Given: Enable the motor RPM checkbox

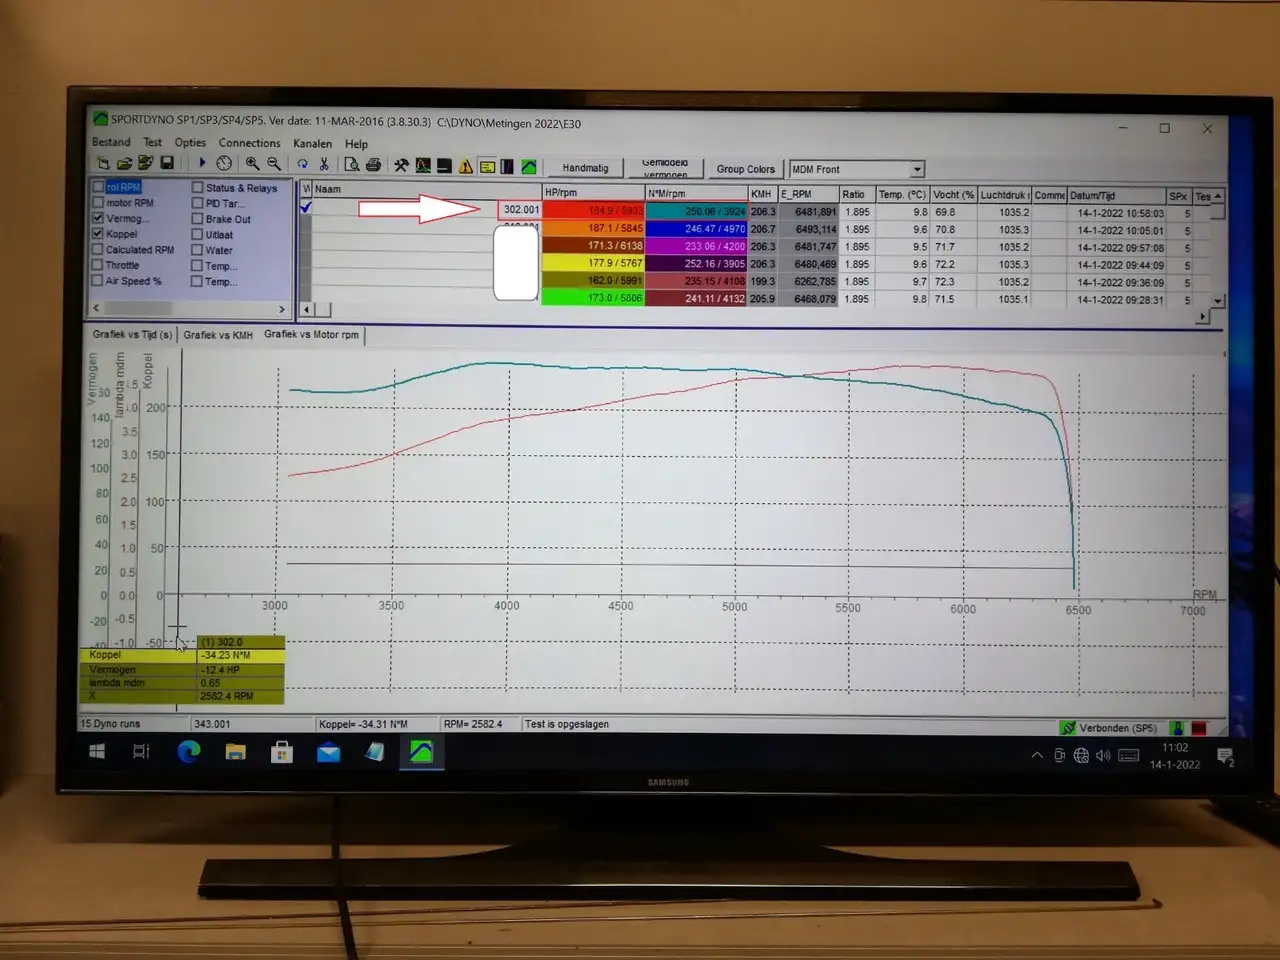Looking at the screenshot, I should pyautogui.click(x=98, y=202).
